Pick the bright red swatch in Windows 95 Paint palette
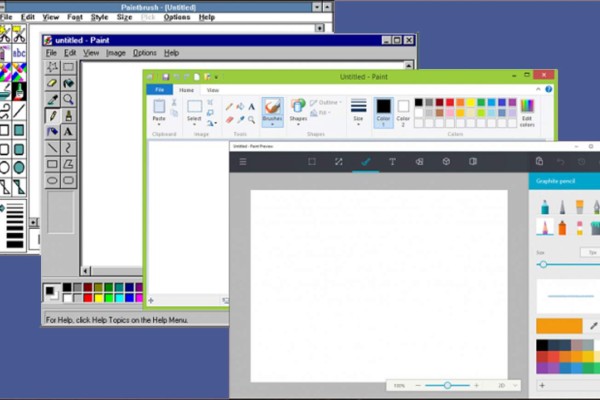The height and width of the screenshot is (400, 600). point(88,297)
